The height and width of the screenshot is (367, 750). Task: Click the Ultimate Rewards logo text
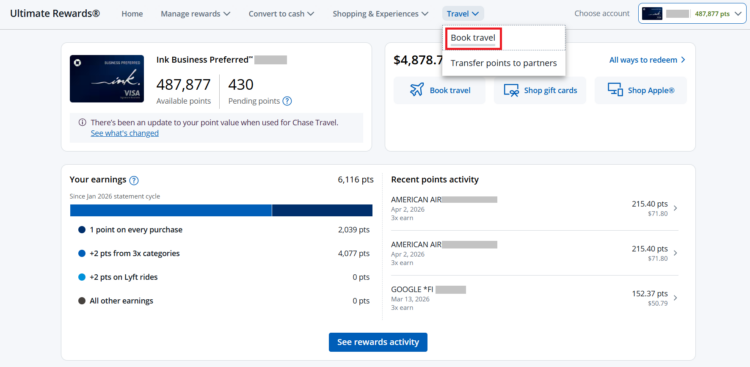(55, 13)
